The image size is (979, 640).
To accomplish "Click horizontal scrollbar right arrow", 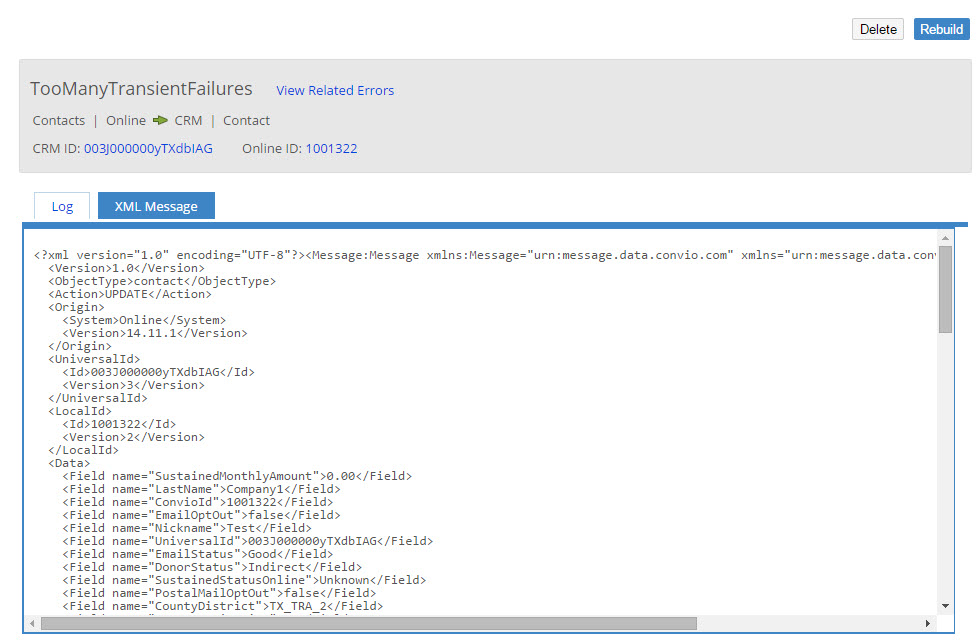I will (x=928, y=623).
